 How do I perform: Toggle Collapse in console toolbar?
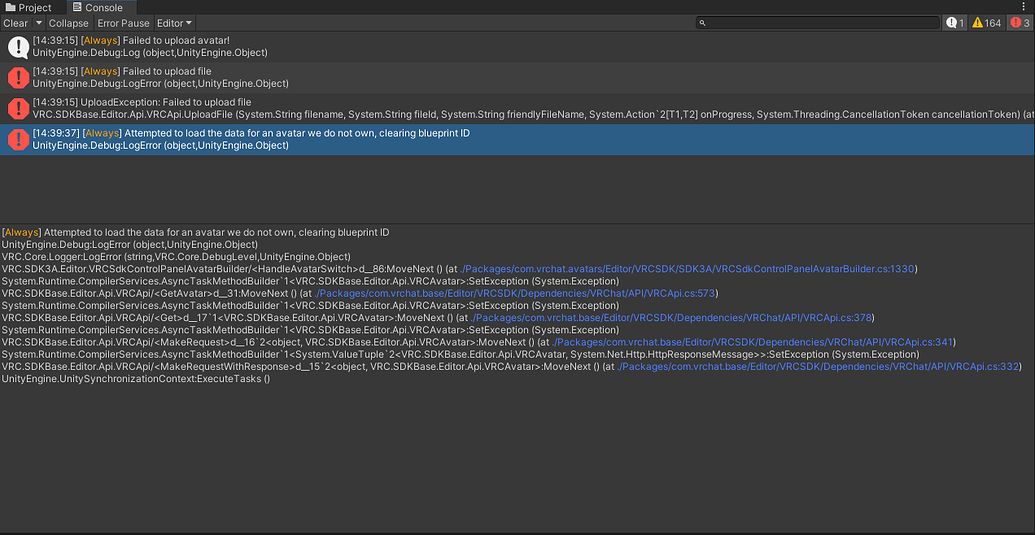click(69, 23)
